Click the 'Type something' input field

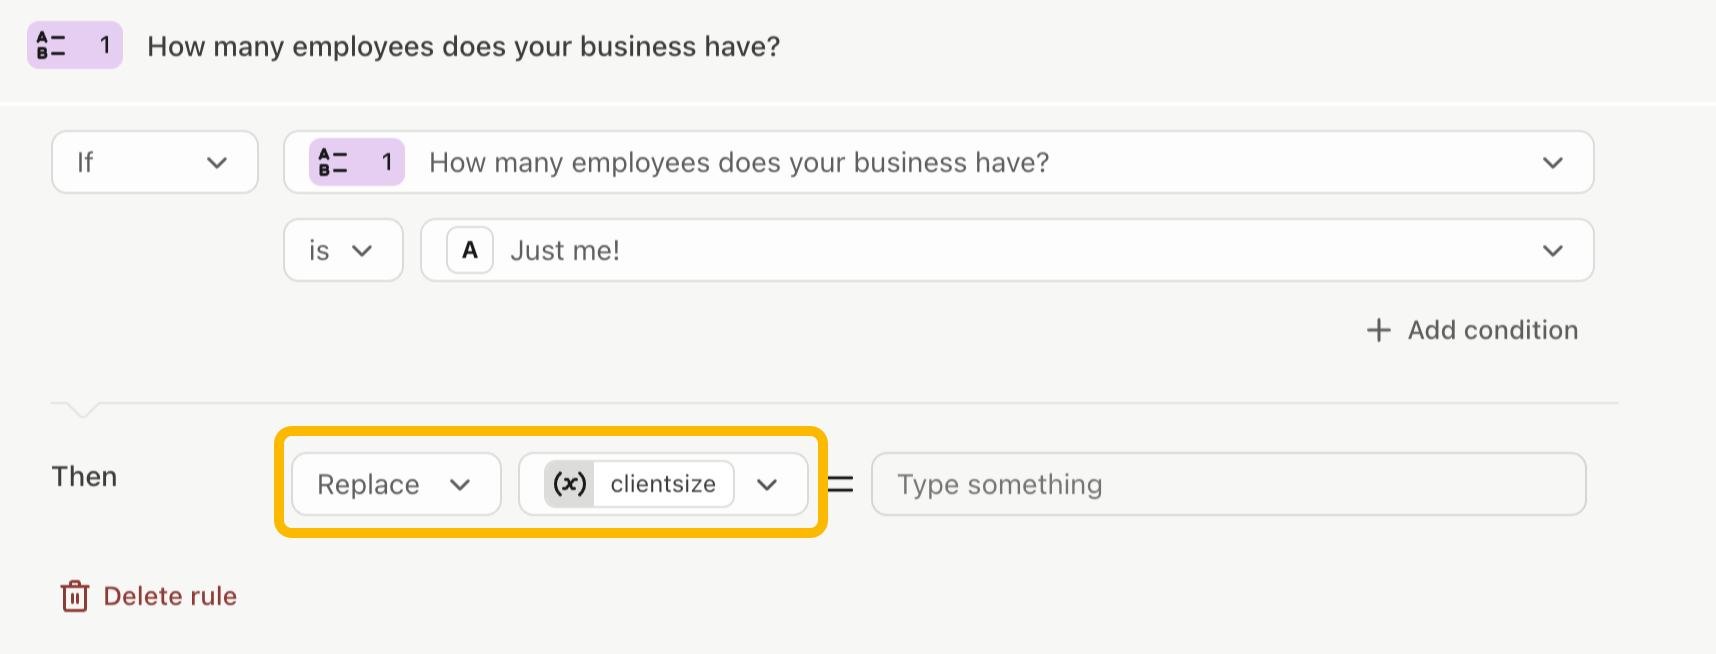(x=1229, y=484)
